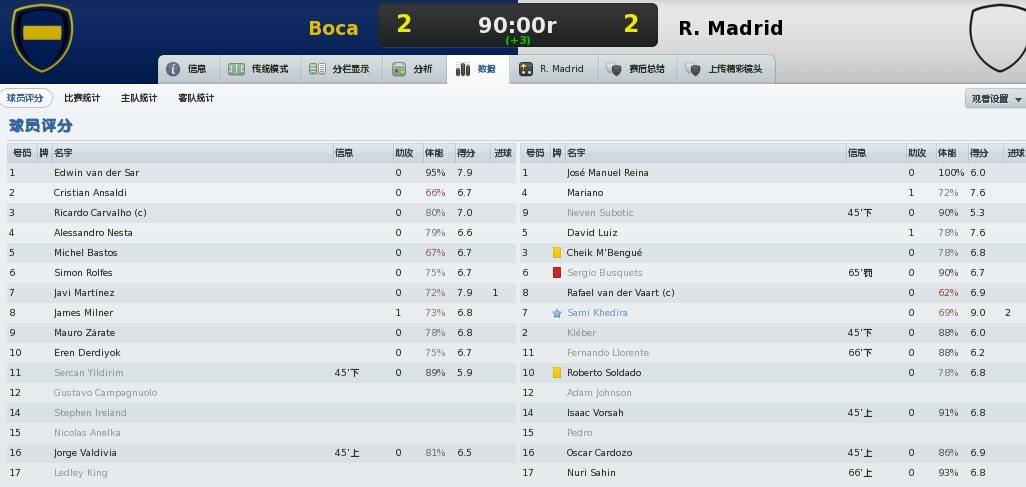This screenshot has height=487, width=1026.
Task: Open Sami Khedira's player profile link
Action: [x=597, y=313]
